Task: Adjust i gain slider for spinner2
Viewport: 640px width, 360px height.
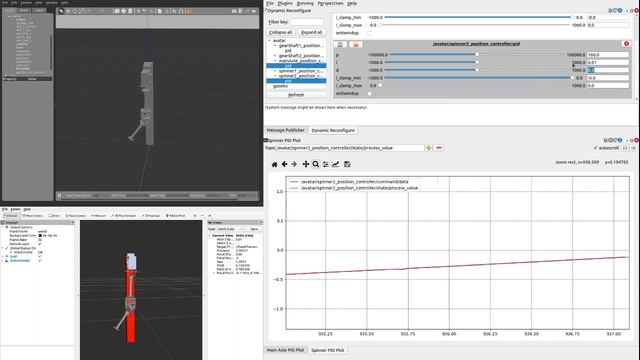Action: (477, 62)
